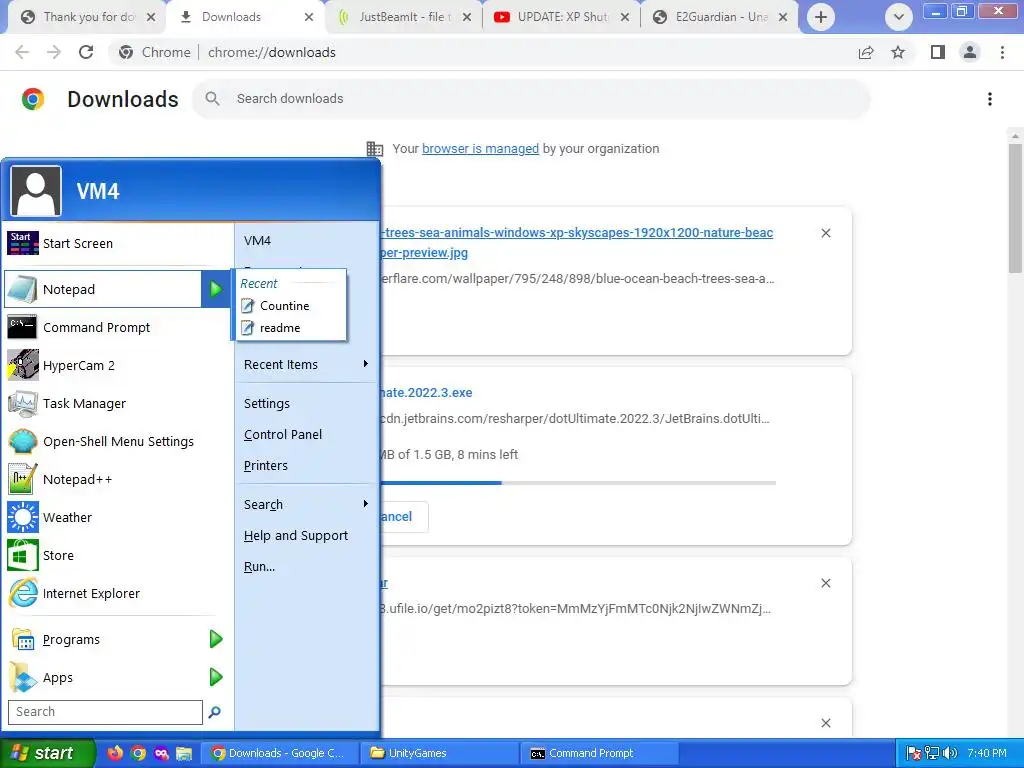The width and height of the screenshot is (1024, 768).
Task: Click the start menu search magnifier icon
Action: (214, 712)
